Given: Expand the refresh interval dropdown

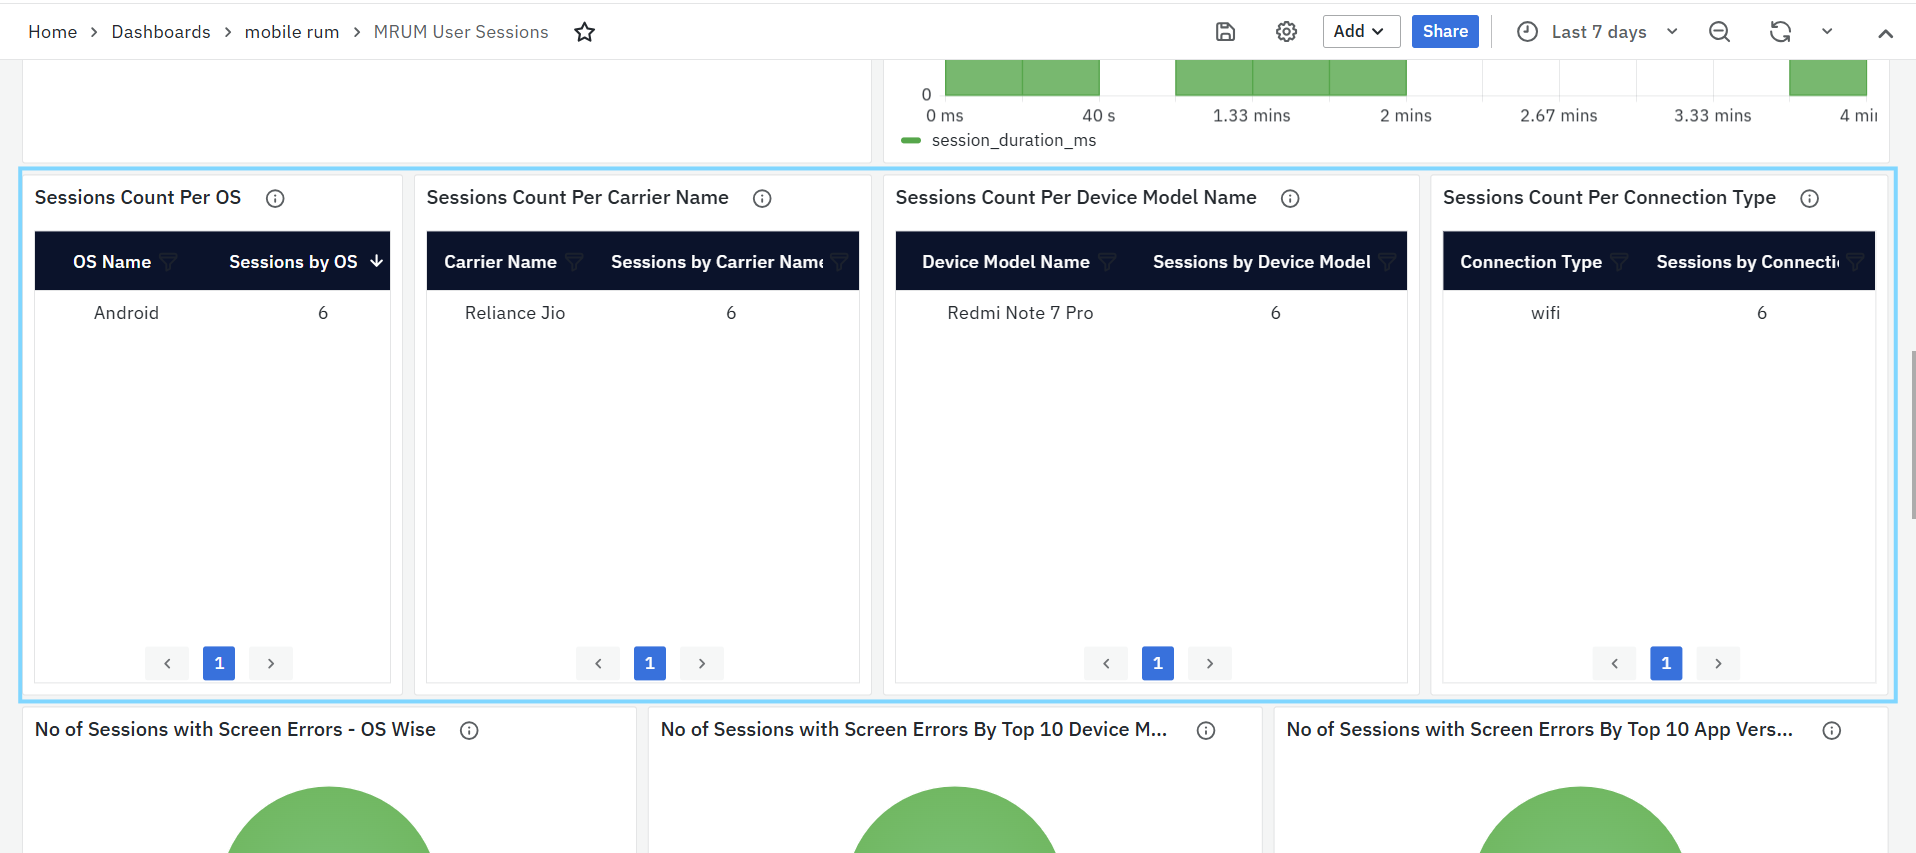Looking at the screenshot, I should coord(1827,32).
